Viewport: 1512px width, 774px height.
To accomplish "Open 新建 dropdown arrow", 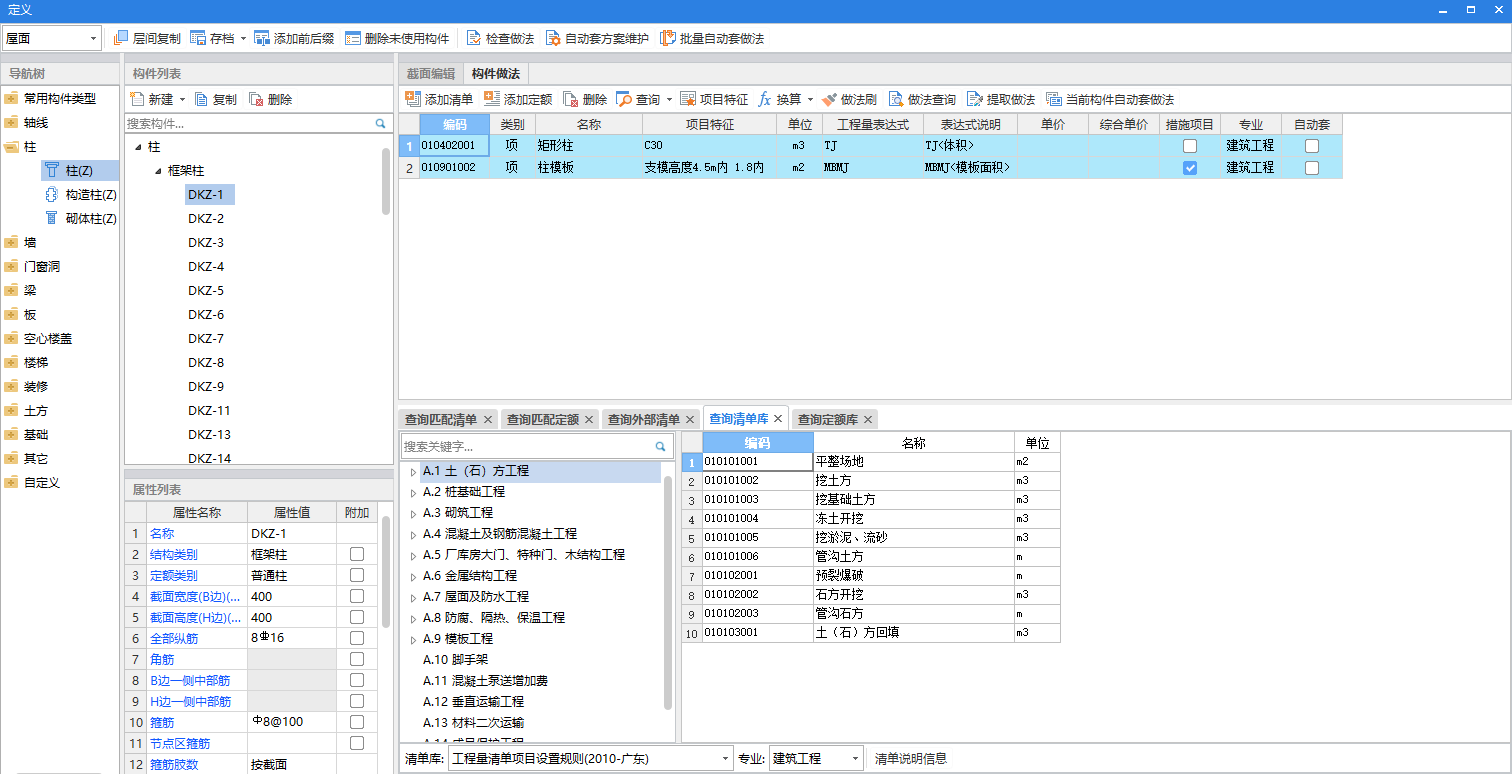I will pyautogui.click(x=183, y=99).
